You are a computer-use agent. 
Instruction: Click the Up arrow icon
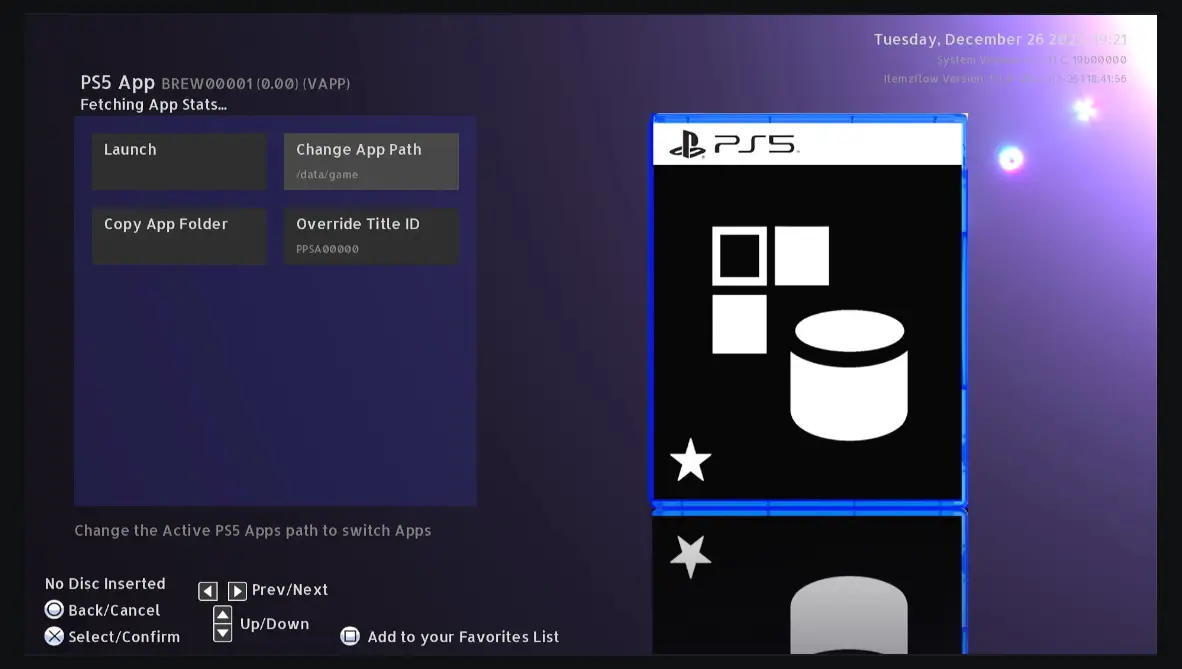pyautogui.click(x=223, y=615)
